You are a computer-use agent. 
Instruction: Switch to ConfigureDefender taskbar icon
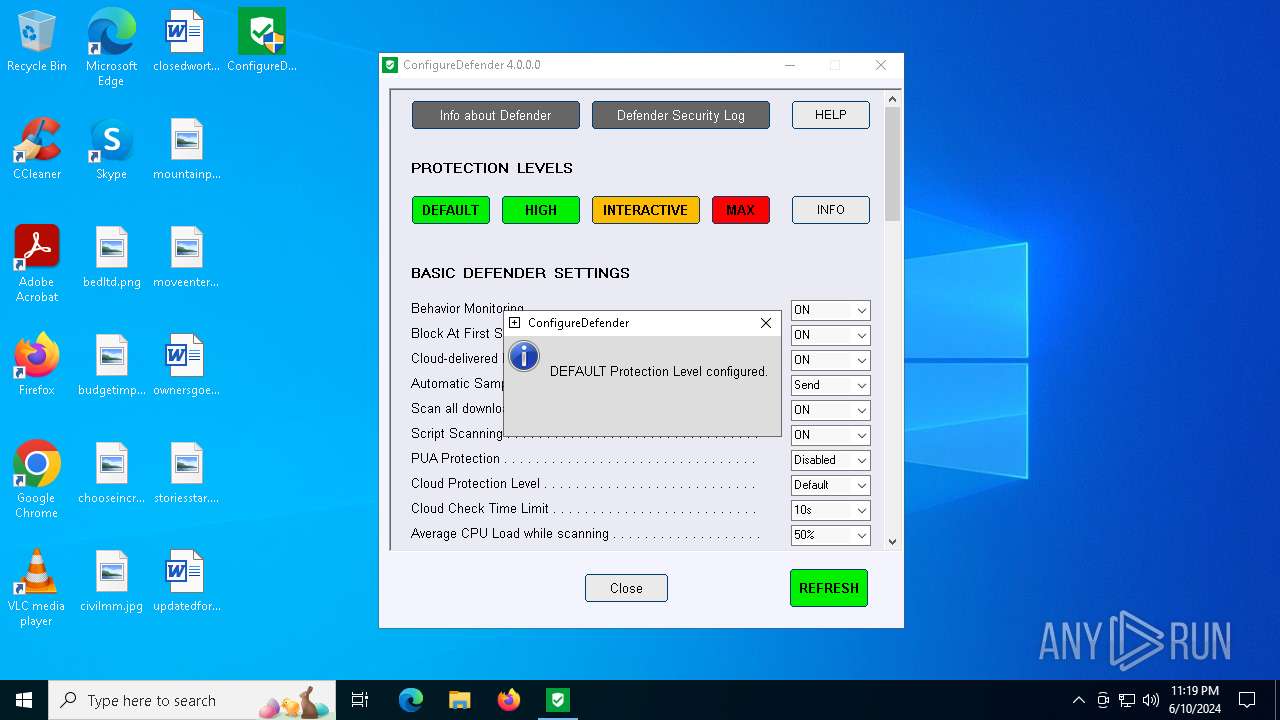point(557,700)
